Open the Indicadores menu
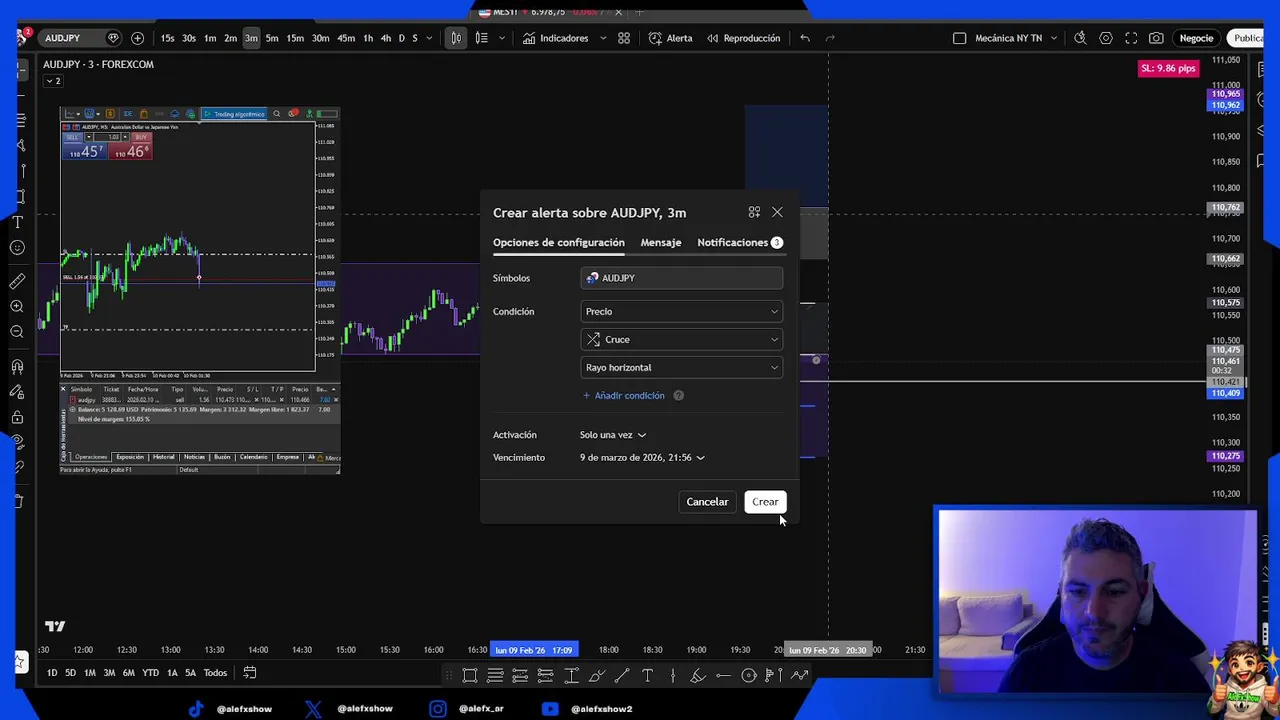 (556, 38)
